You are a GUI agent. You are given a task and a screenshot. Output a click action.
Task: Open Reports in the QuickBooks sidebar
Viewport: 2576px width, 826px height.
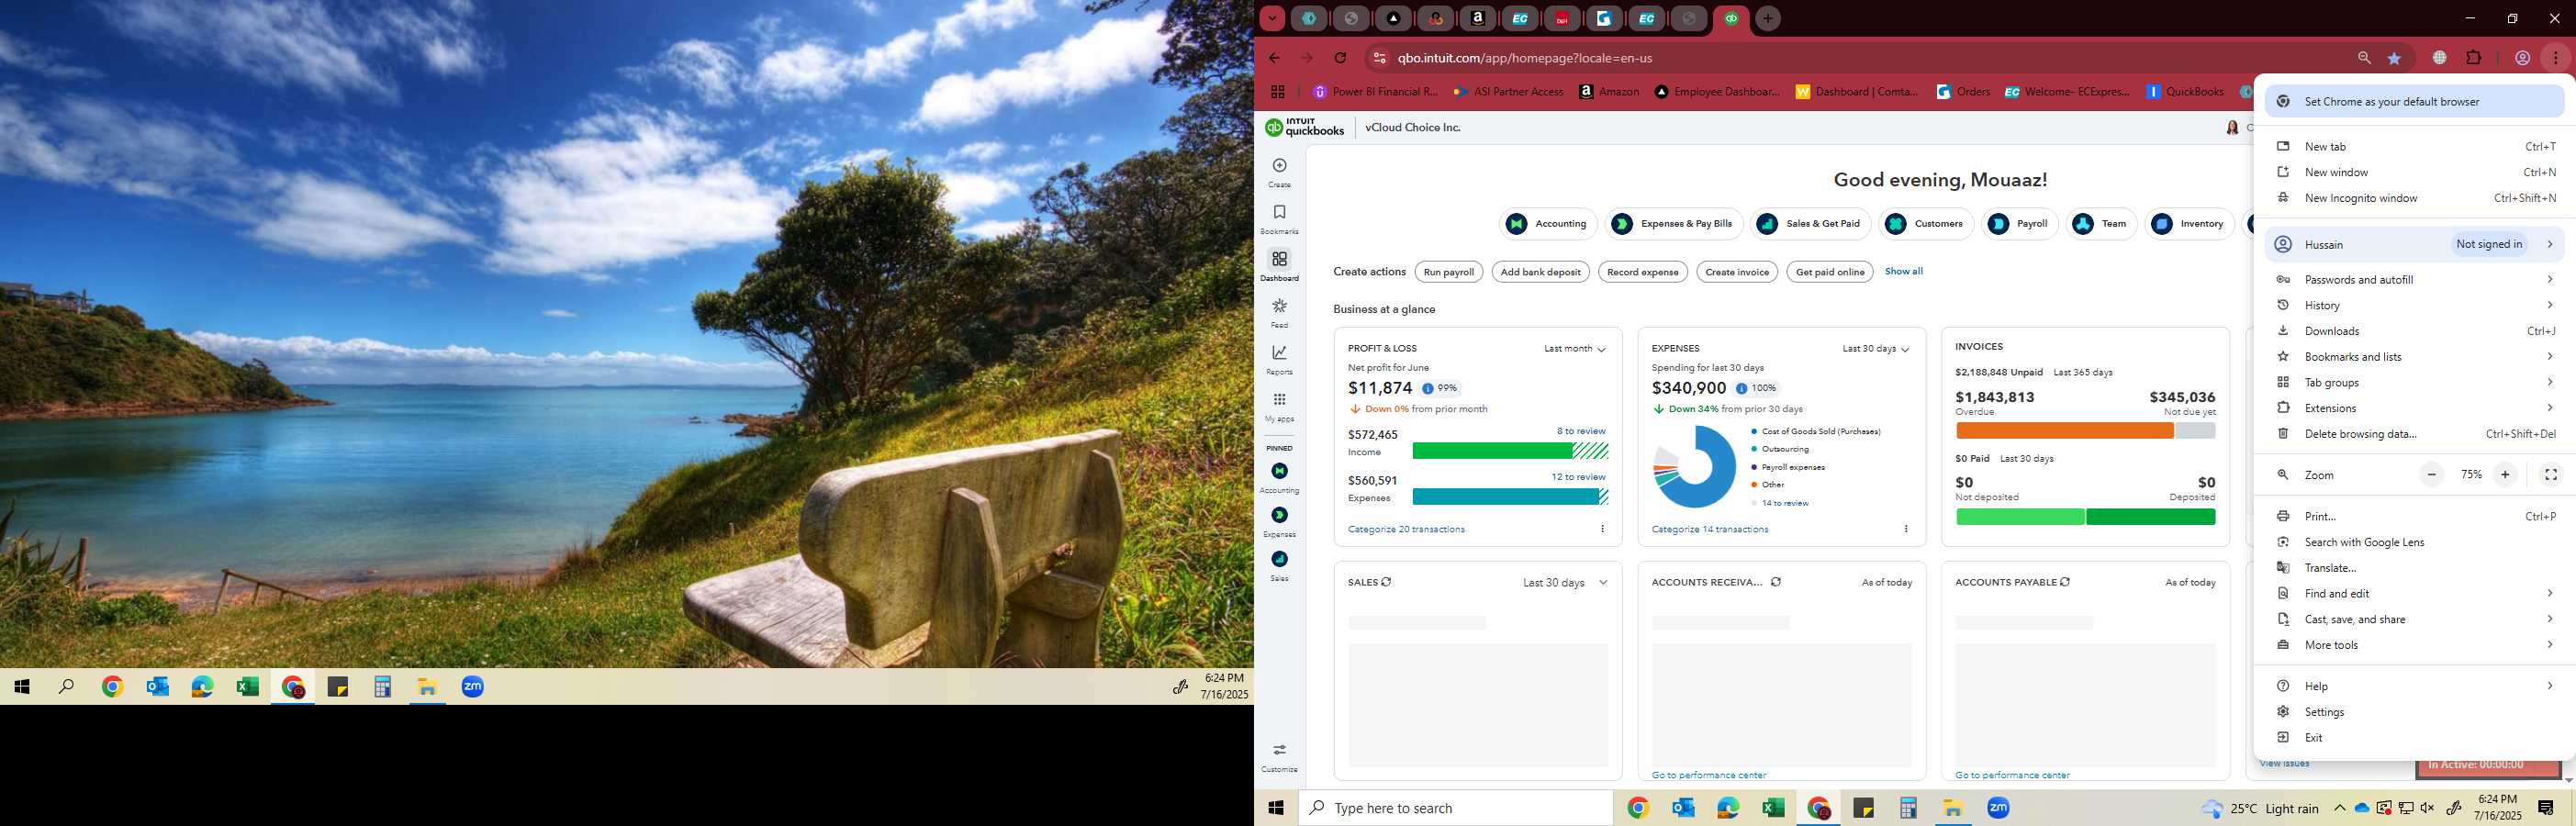pyautogui.click(x=1279, y=360)
